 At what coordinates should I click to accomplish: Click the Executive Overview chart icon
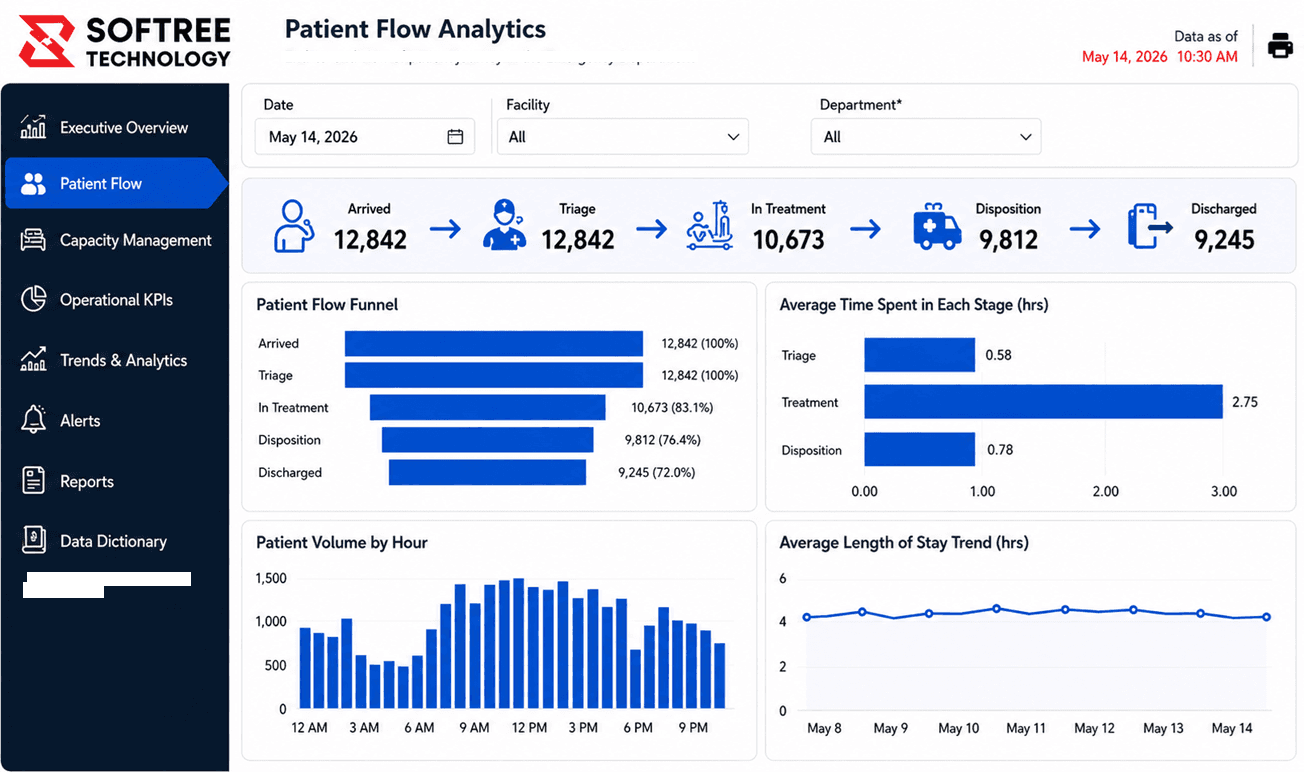tap(33, 127)
